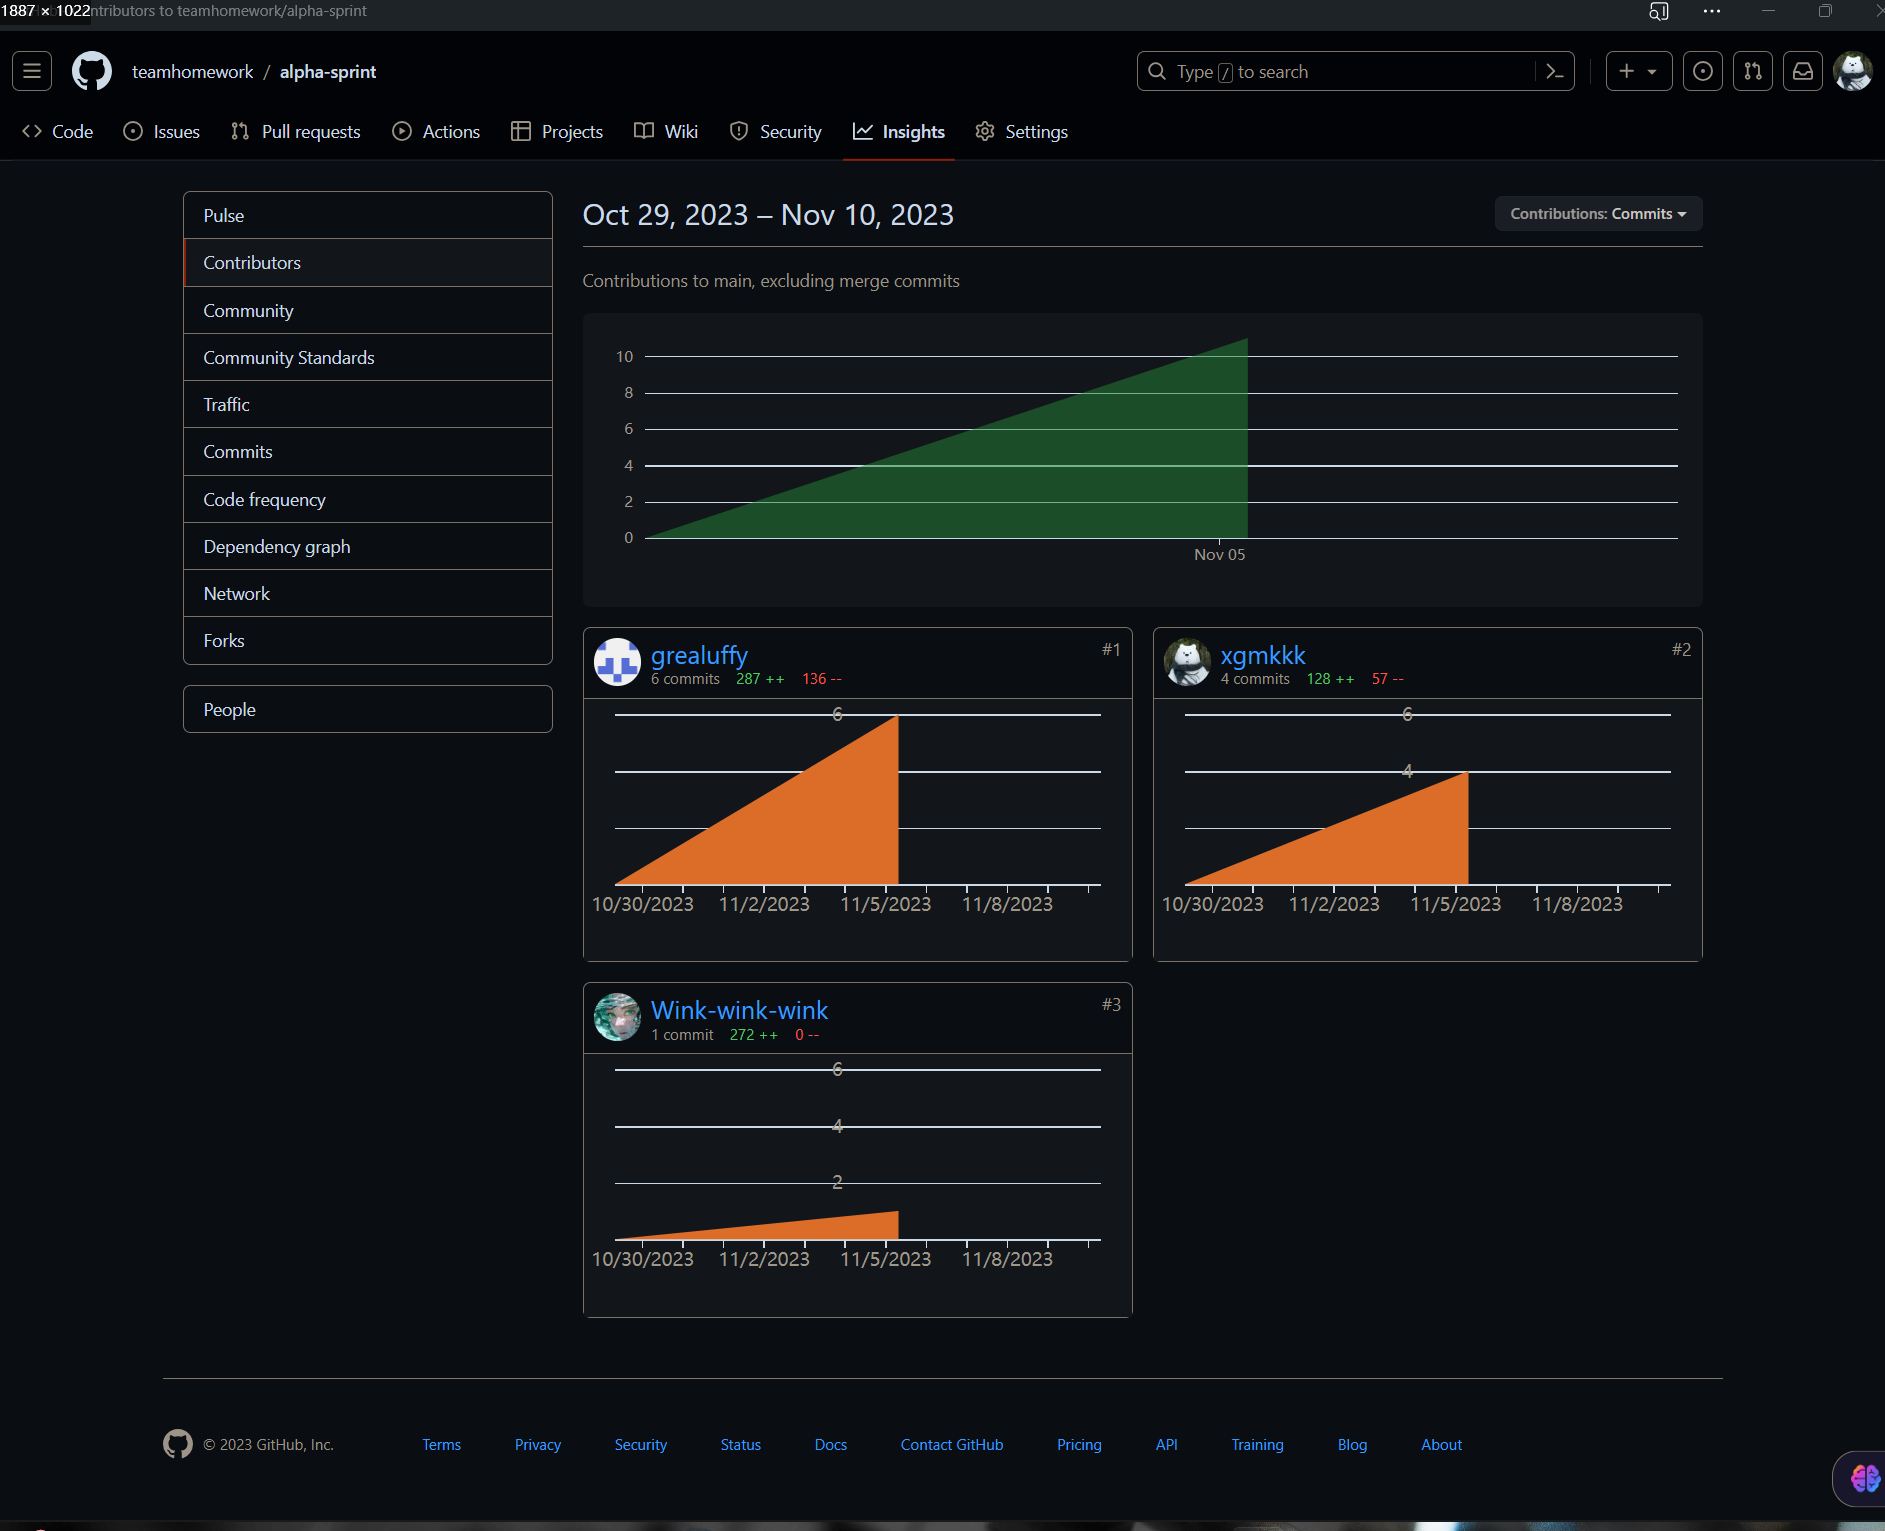1885x1531 pixels.
Task: Click the footer GitHub logo icon
Action: click(x=178, y=1444)
